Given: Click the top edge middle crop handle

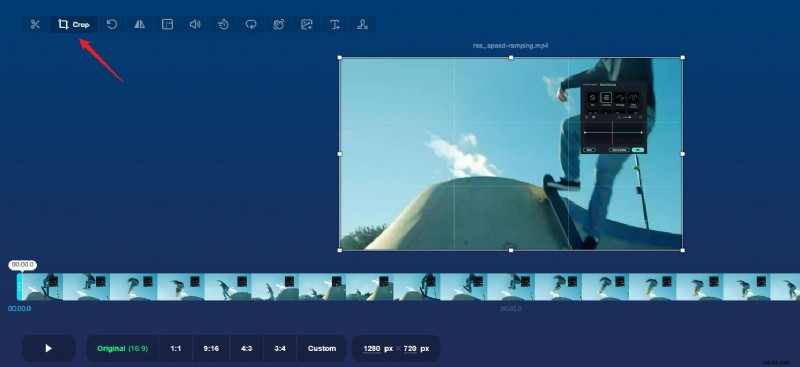Looking at the screenshot, I should tap(511, 58).
